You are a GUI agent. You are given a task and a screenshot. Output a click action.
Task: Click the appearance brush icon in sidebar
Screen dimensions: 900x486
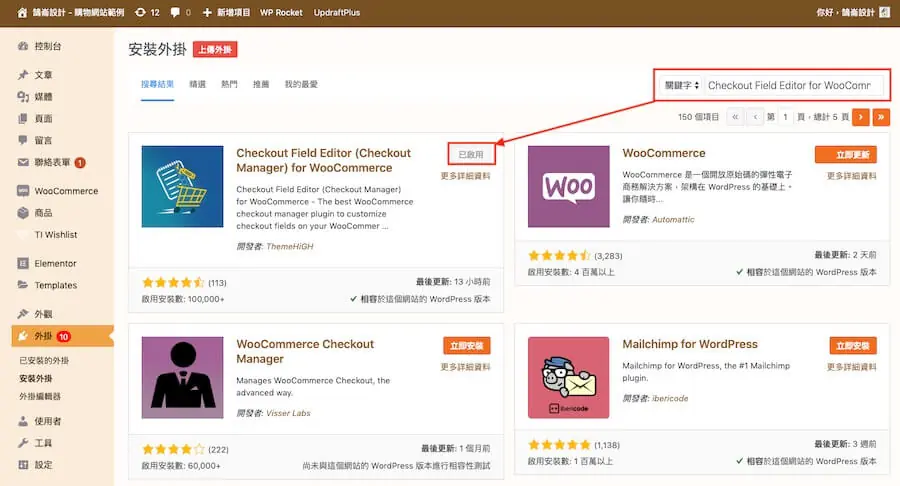pos(23,314)
